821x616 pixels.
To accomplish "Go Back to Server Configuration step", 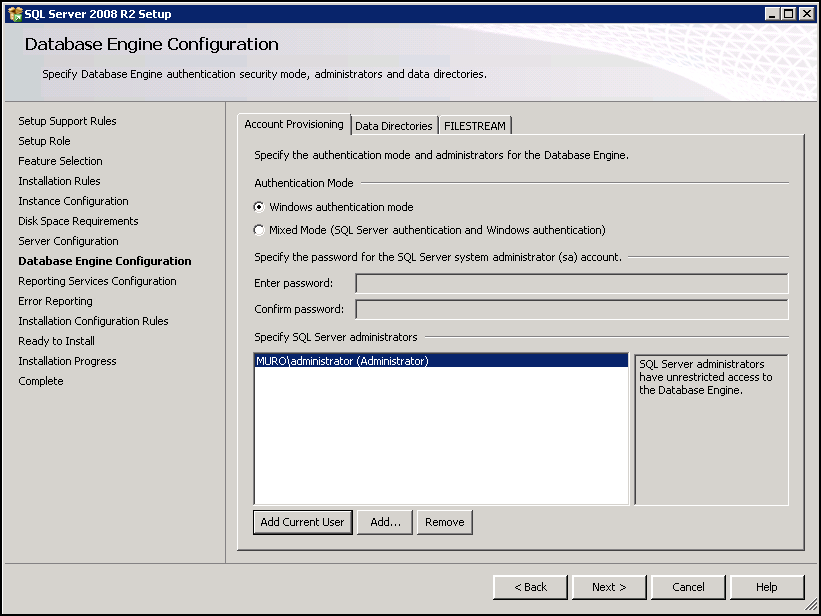I will click(530, 587).
